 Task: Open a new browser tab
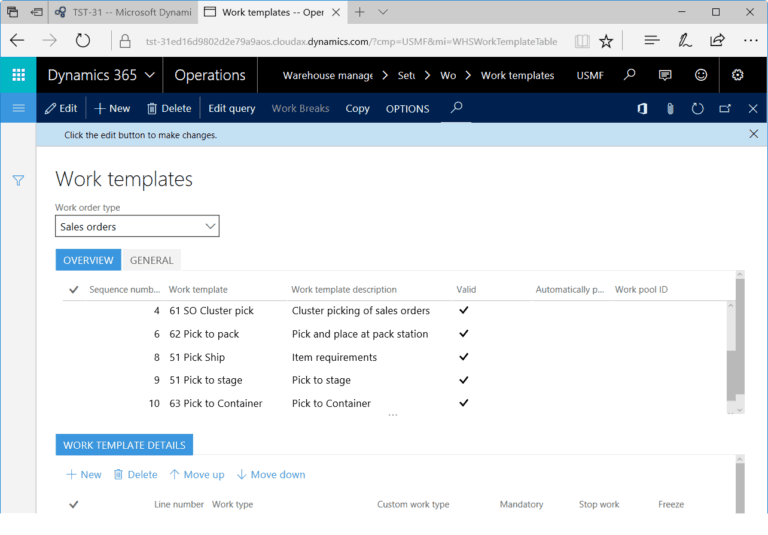360,12
